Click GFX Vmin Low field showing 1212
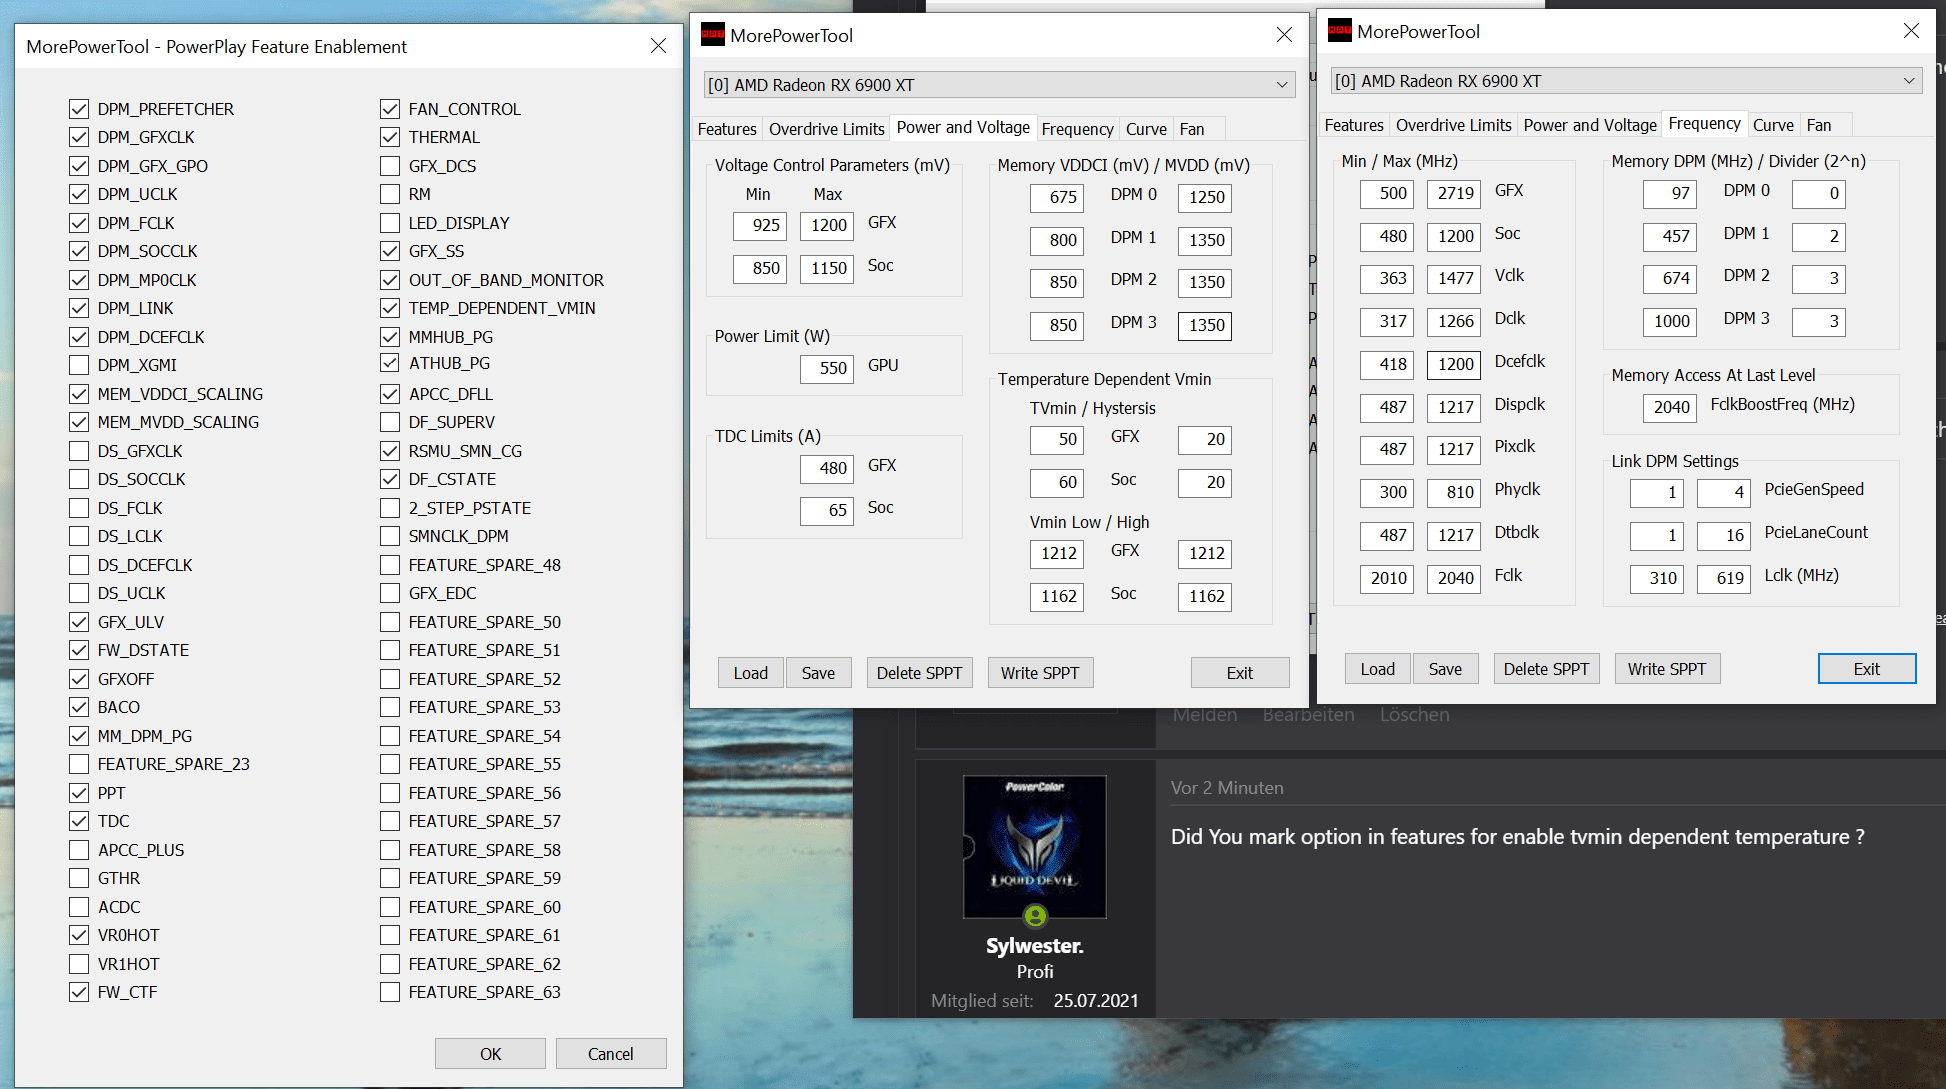The width and height of the screenshot is (1946, 1089). click(x=1057, y=553)
